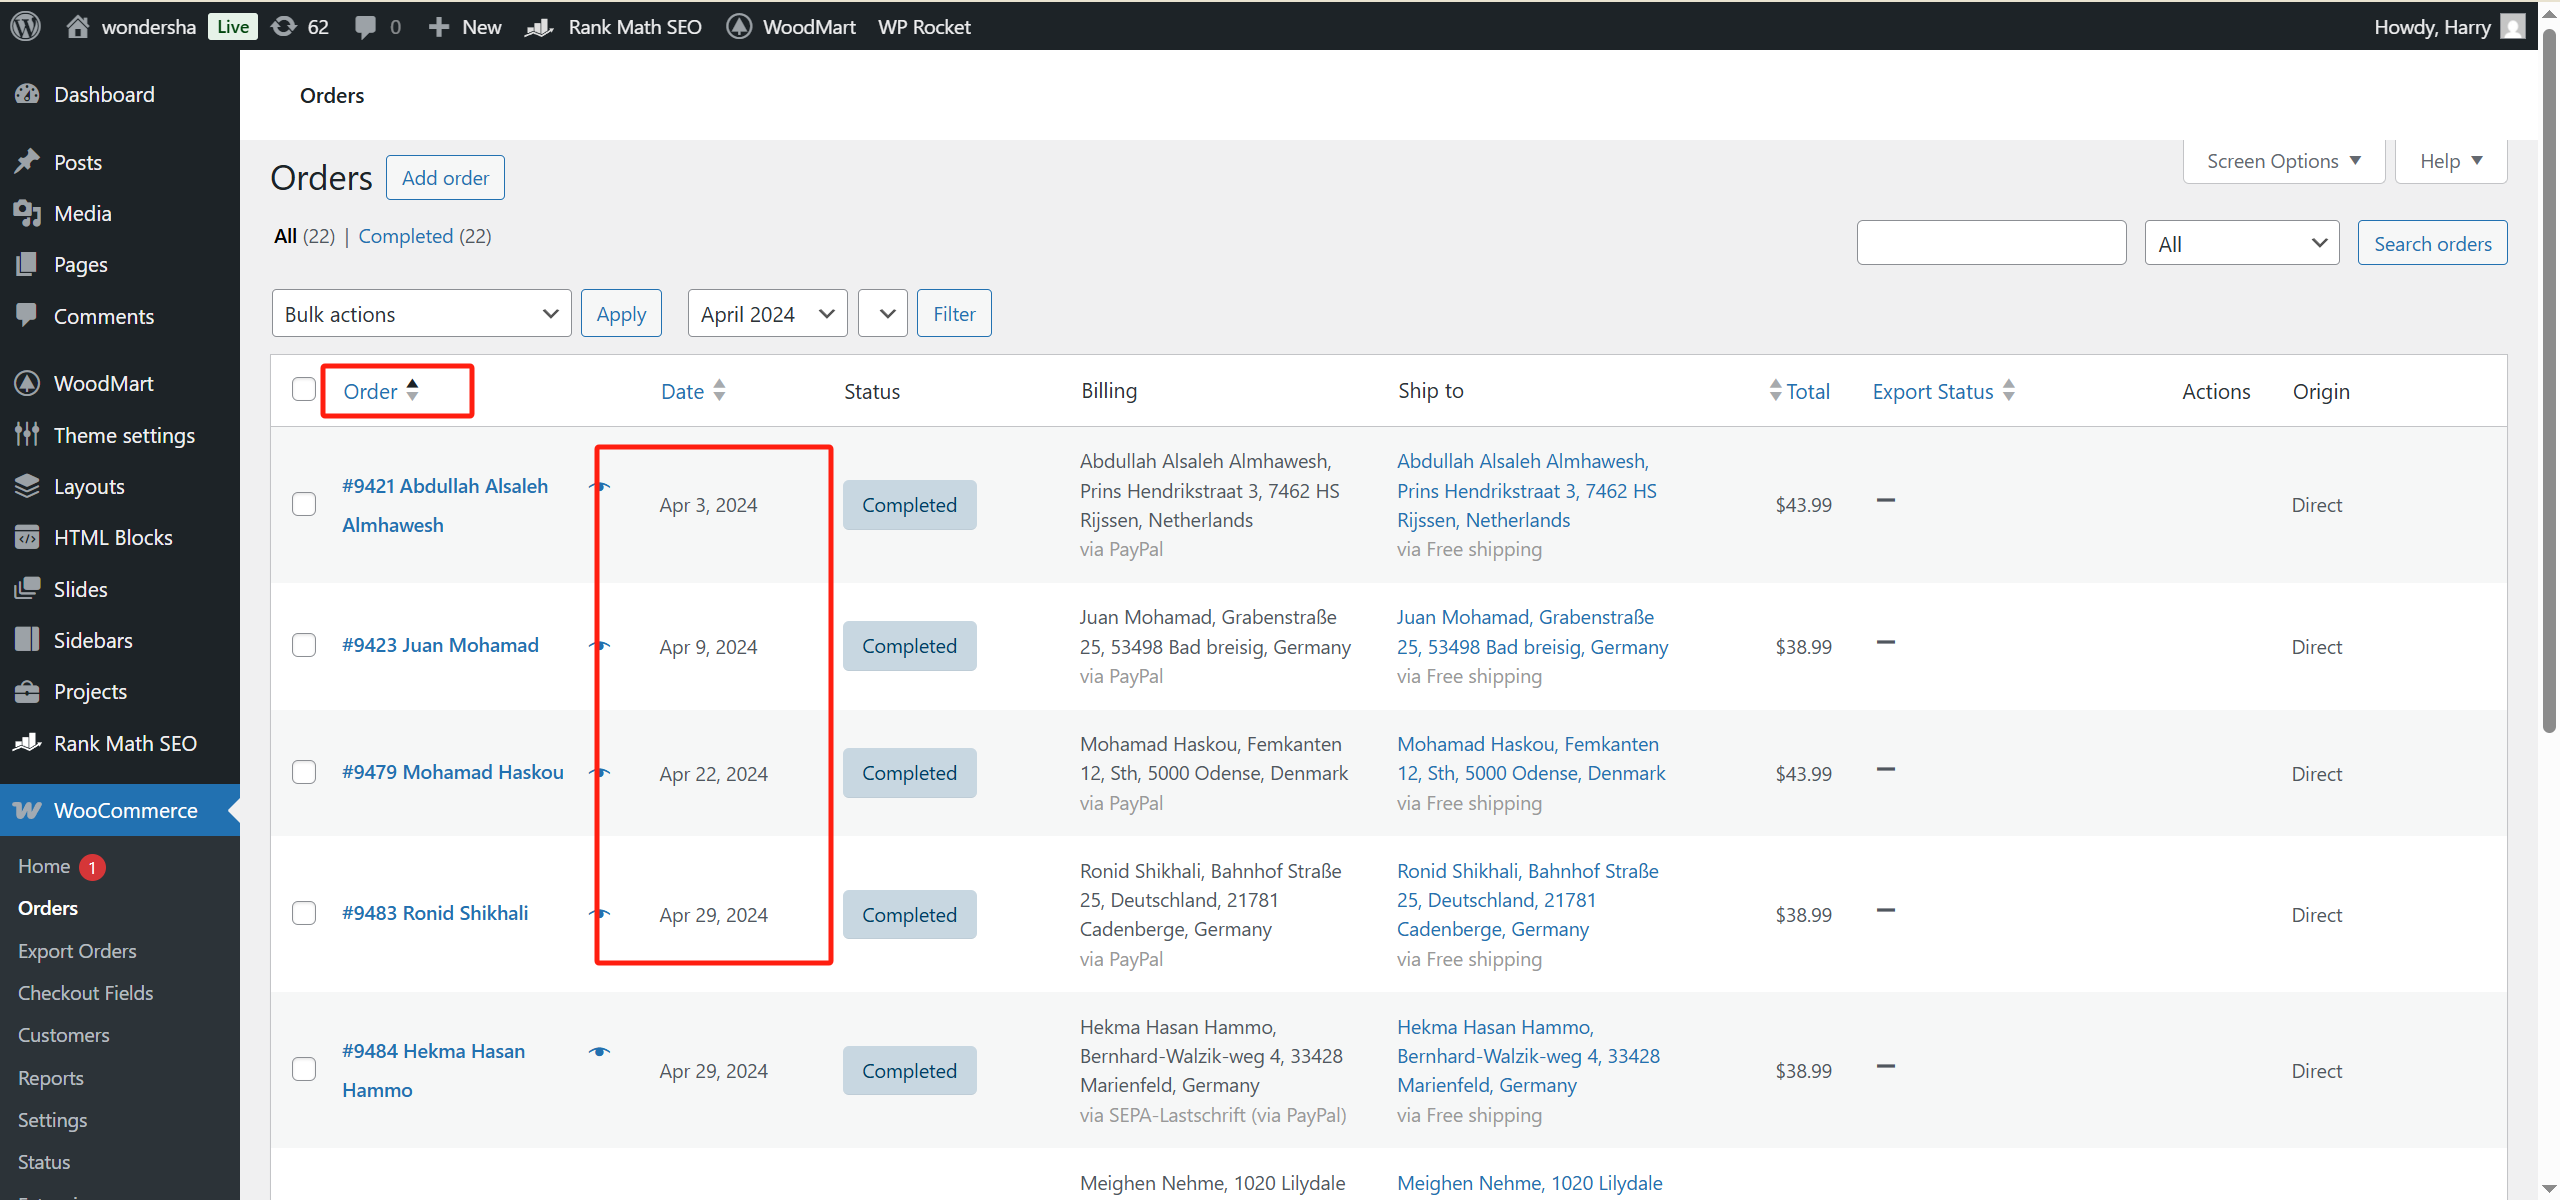Open the Howdy, Harry account menu
Image resolution: width=2560 pixels, height=1200 pixels.
(x=2434, y=26)
